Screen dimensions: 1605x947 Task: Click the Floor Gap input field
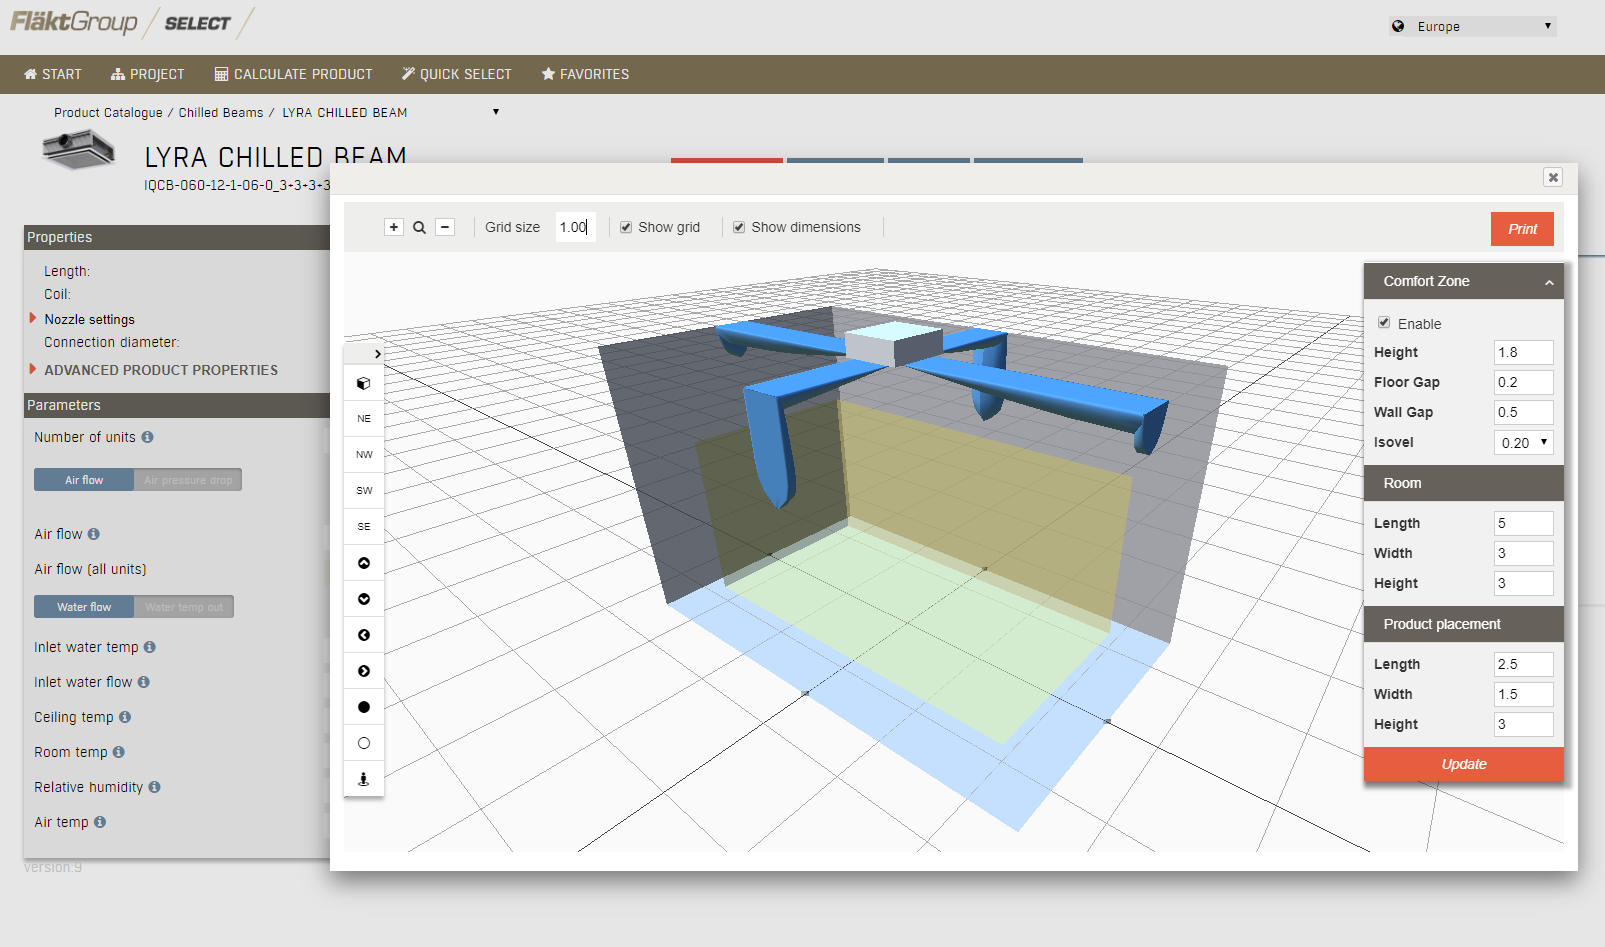pyautogui.click(x=1524, y=382)
